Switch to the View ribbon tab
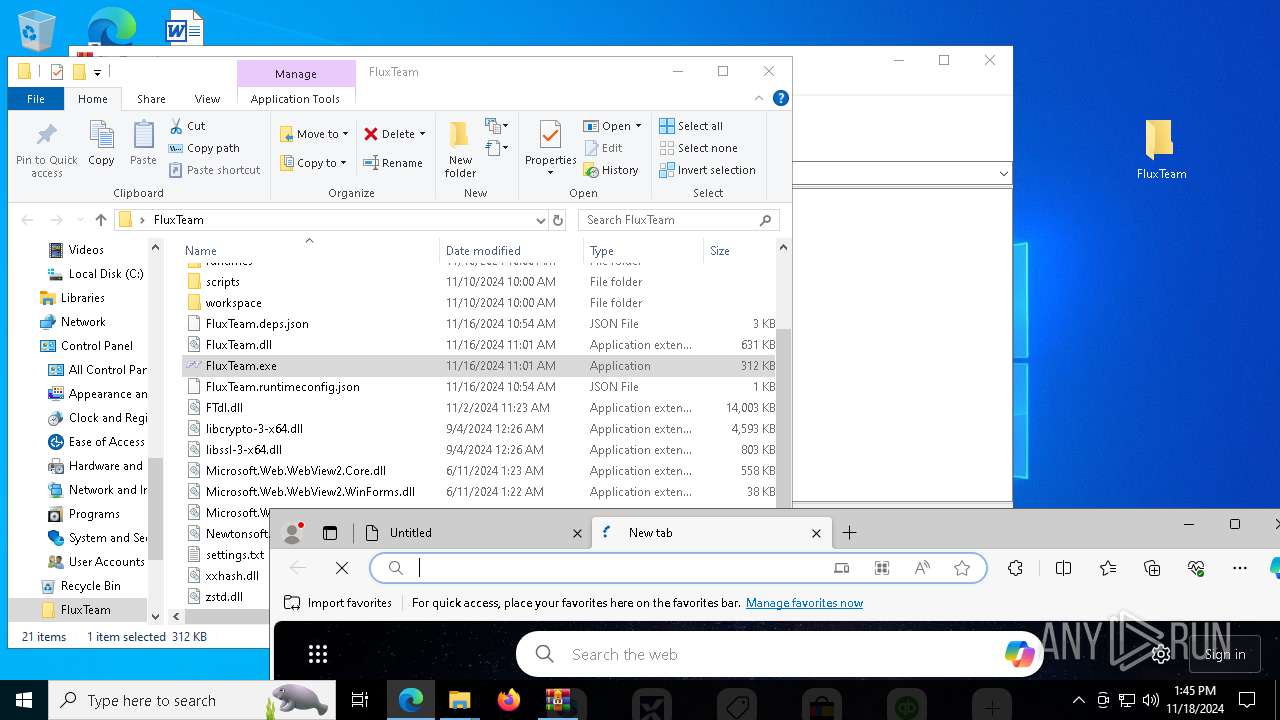This screenshot has width=1280, height=720. click(x=207, y=99)
